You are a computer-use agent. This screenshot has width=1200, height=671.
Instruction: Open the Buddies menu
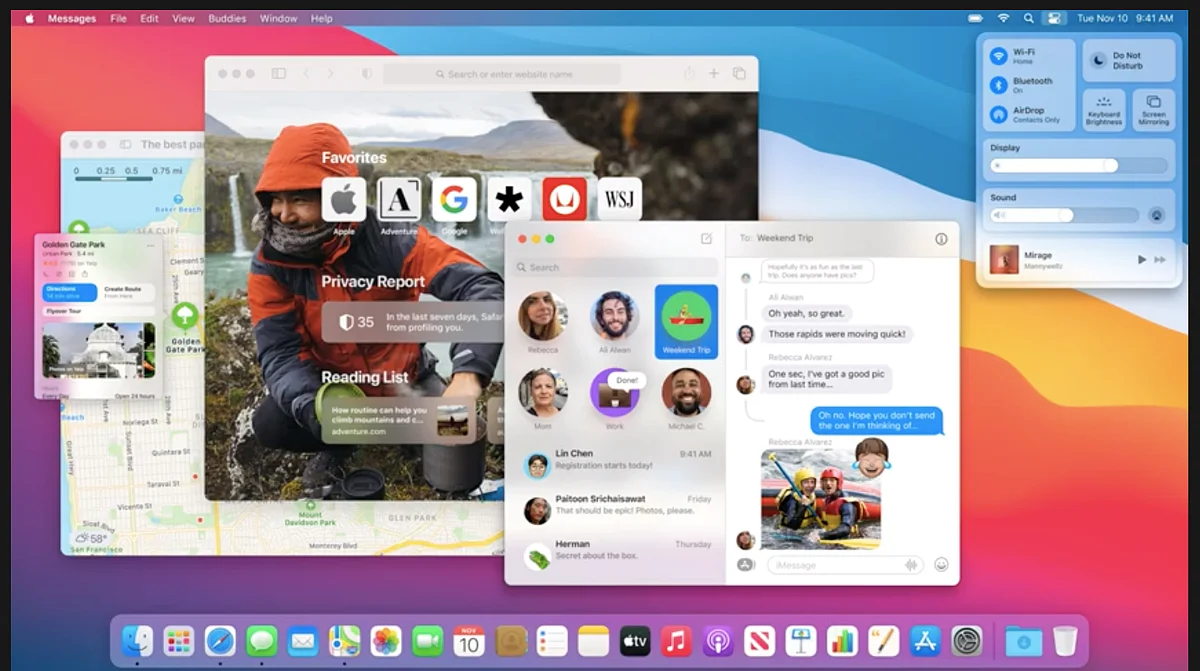[x=227, y=18]
